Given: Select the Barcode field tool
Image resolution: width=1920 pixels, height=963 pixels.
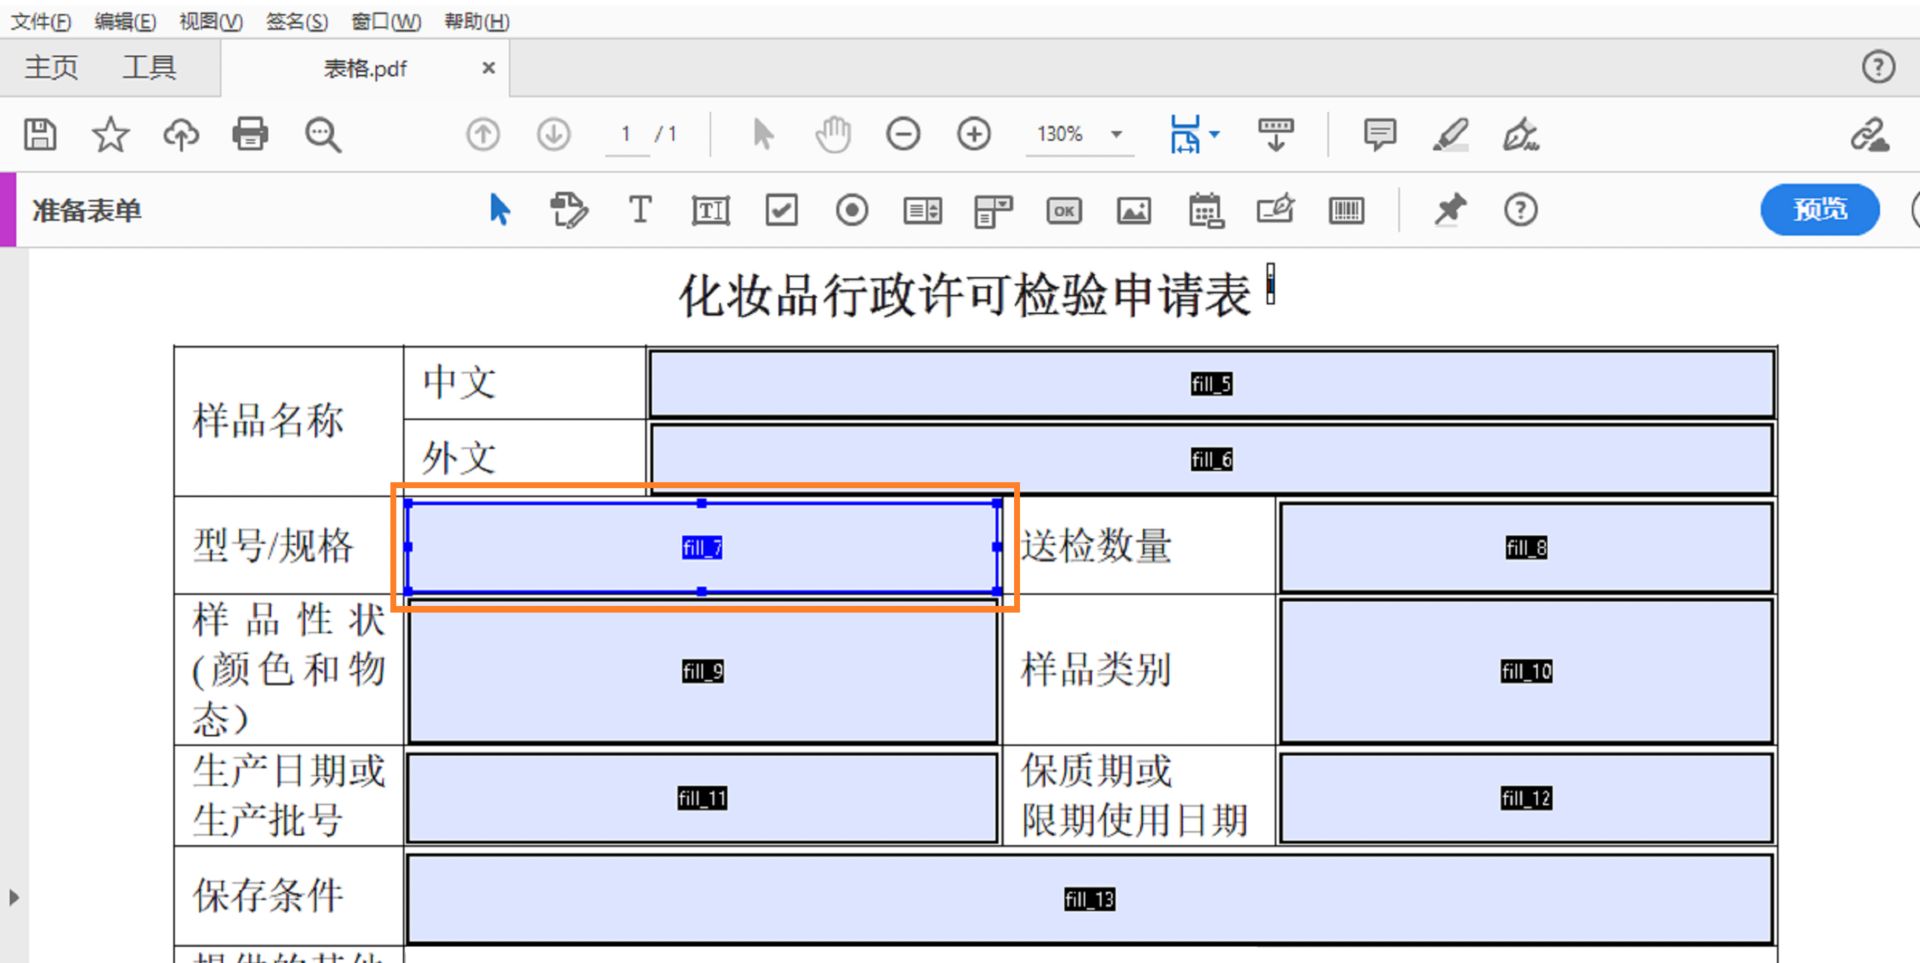Looking at the screenshot, I should click(x=1346, y=210).
